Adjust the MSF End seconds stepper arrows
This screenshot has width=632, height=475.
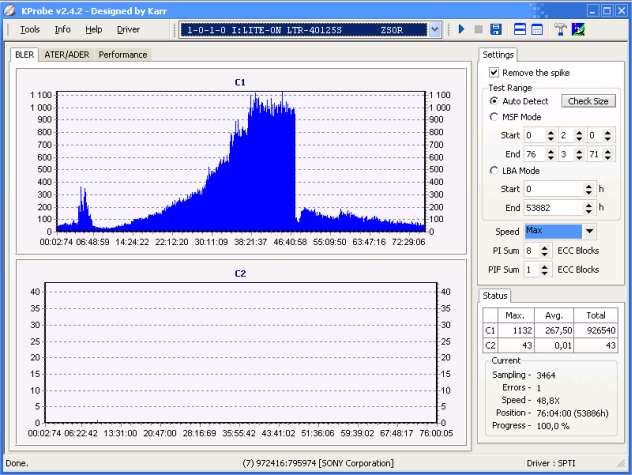click(x=579, y=154)
